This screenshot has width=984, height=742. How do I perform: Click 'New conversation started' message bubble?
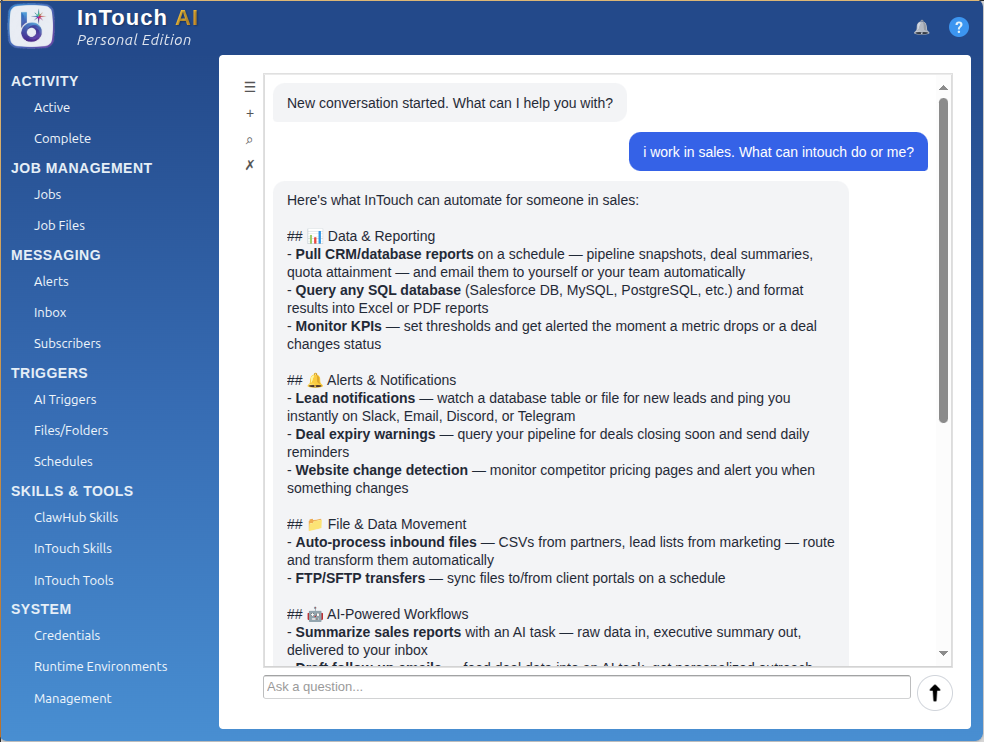point(450,103)
